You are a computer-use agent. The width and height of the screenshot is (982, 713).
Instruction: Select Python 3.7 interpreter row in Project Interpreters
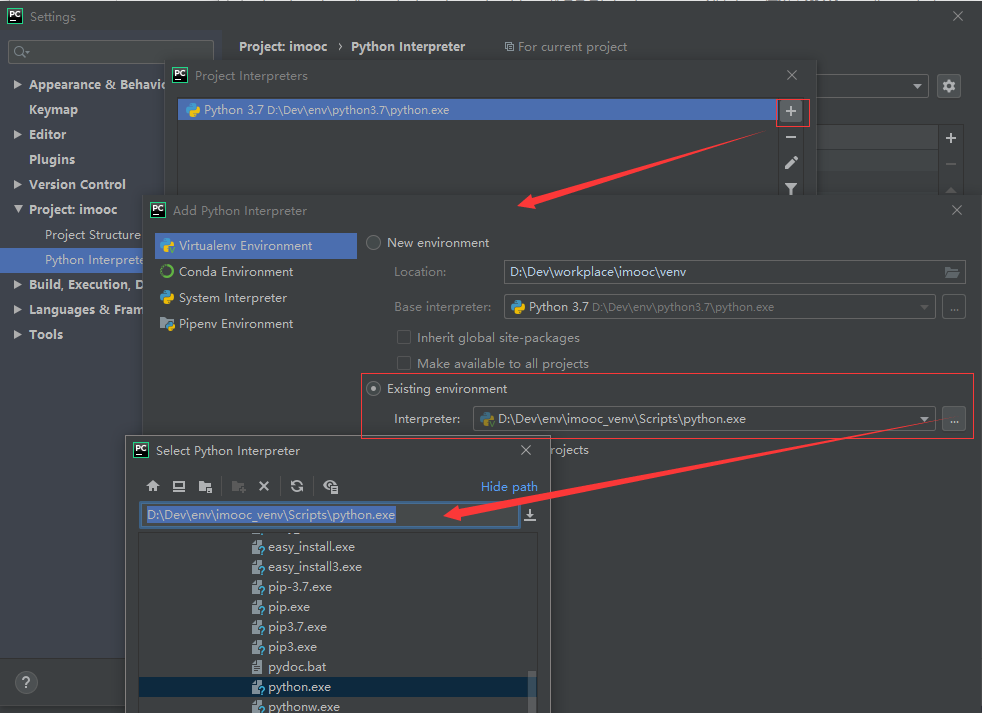[477, 110]
